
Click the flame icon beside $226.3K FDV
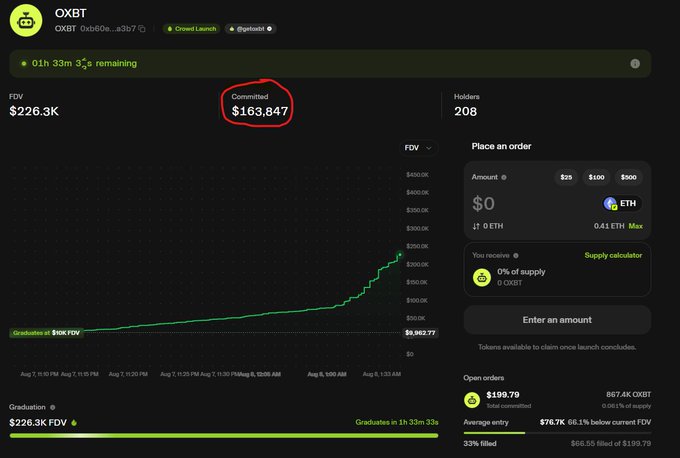click(x=74, y=422)
